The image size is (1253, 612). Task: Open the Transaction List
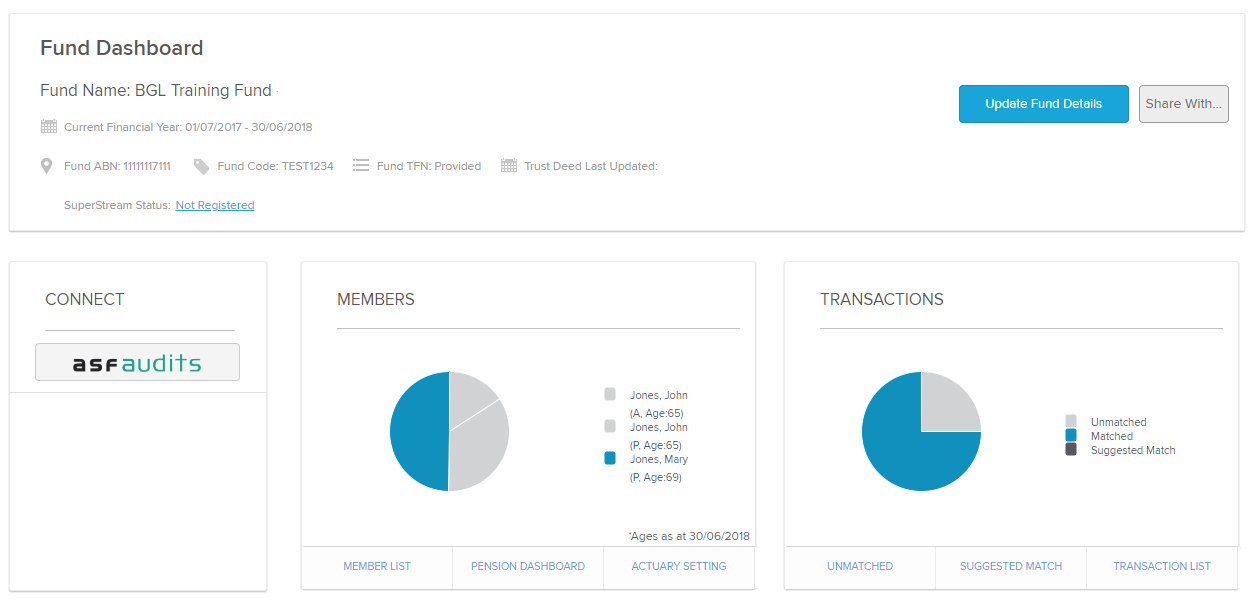coord(1162,566)
